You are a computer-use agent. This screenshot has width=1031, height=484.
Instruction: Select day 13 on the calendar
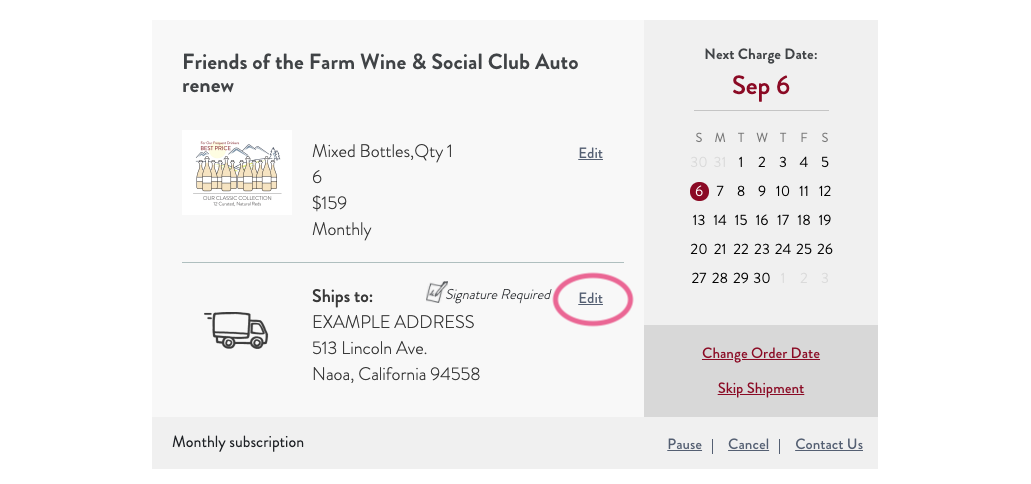(698, 220)
